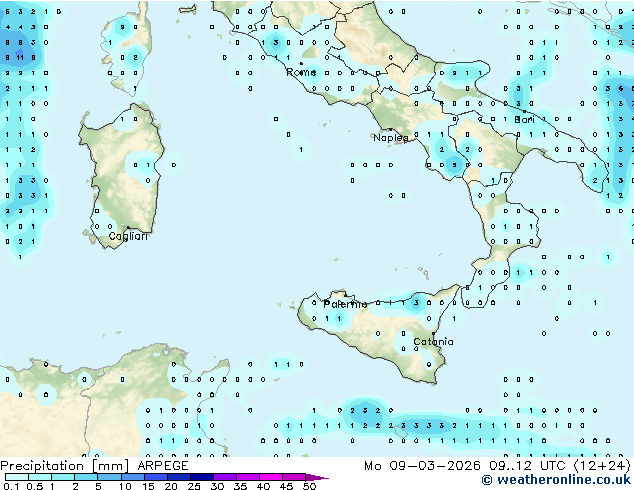
Task: Click the 20–25 mm legend color swatch
Action: click(x=178, y=477)
